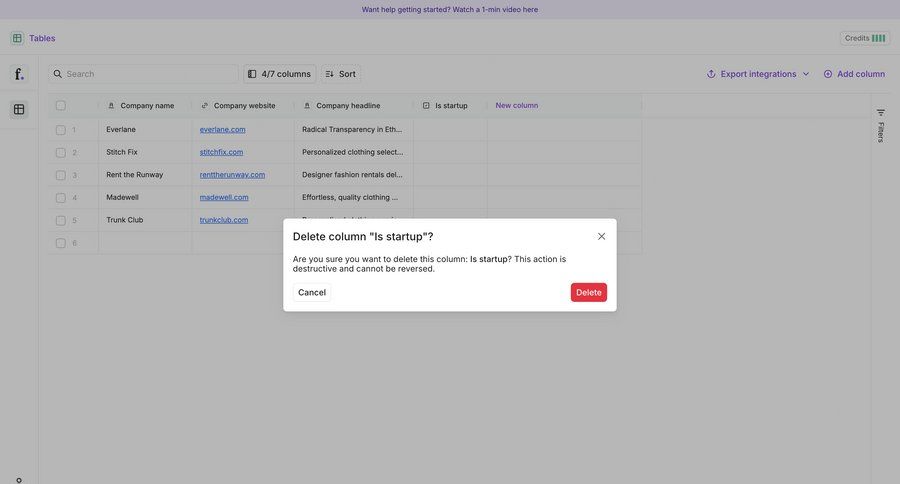The width and height of the screenshot is (900, 484).
Task: Check the box for empty row 6
Action: click(60, 243)
